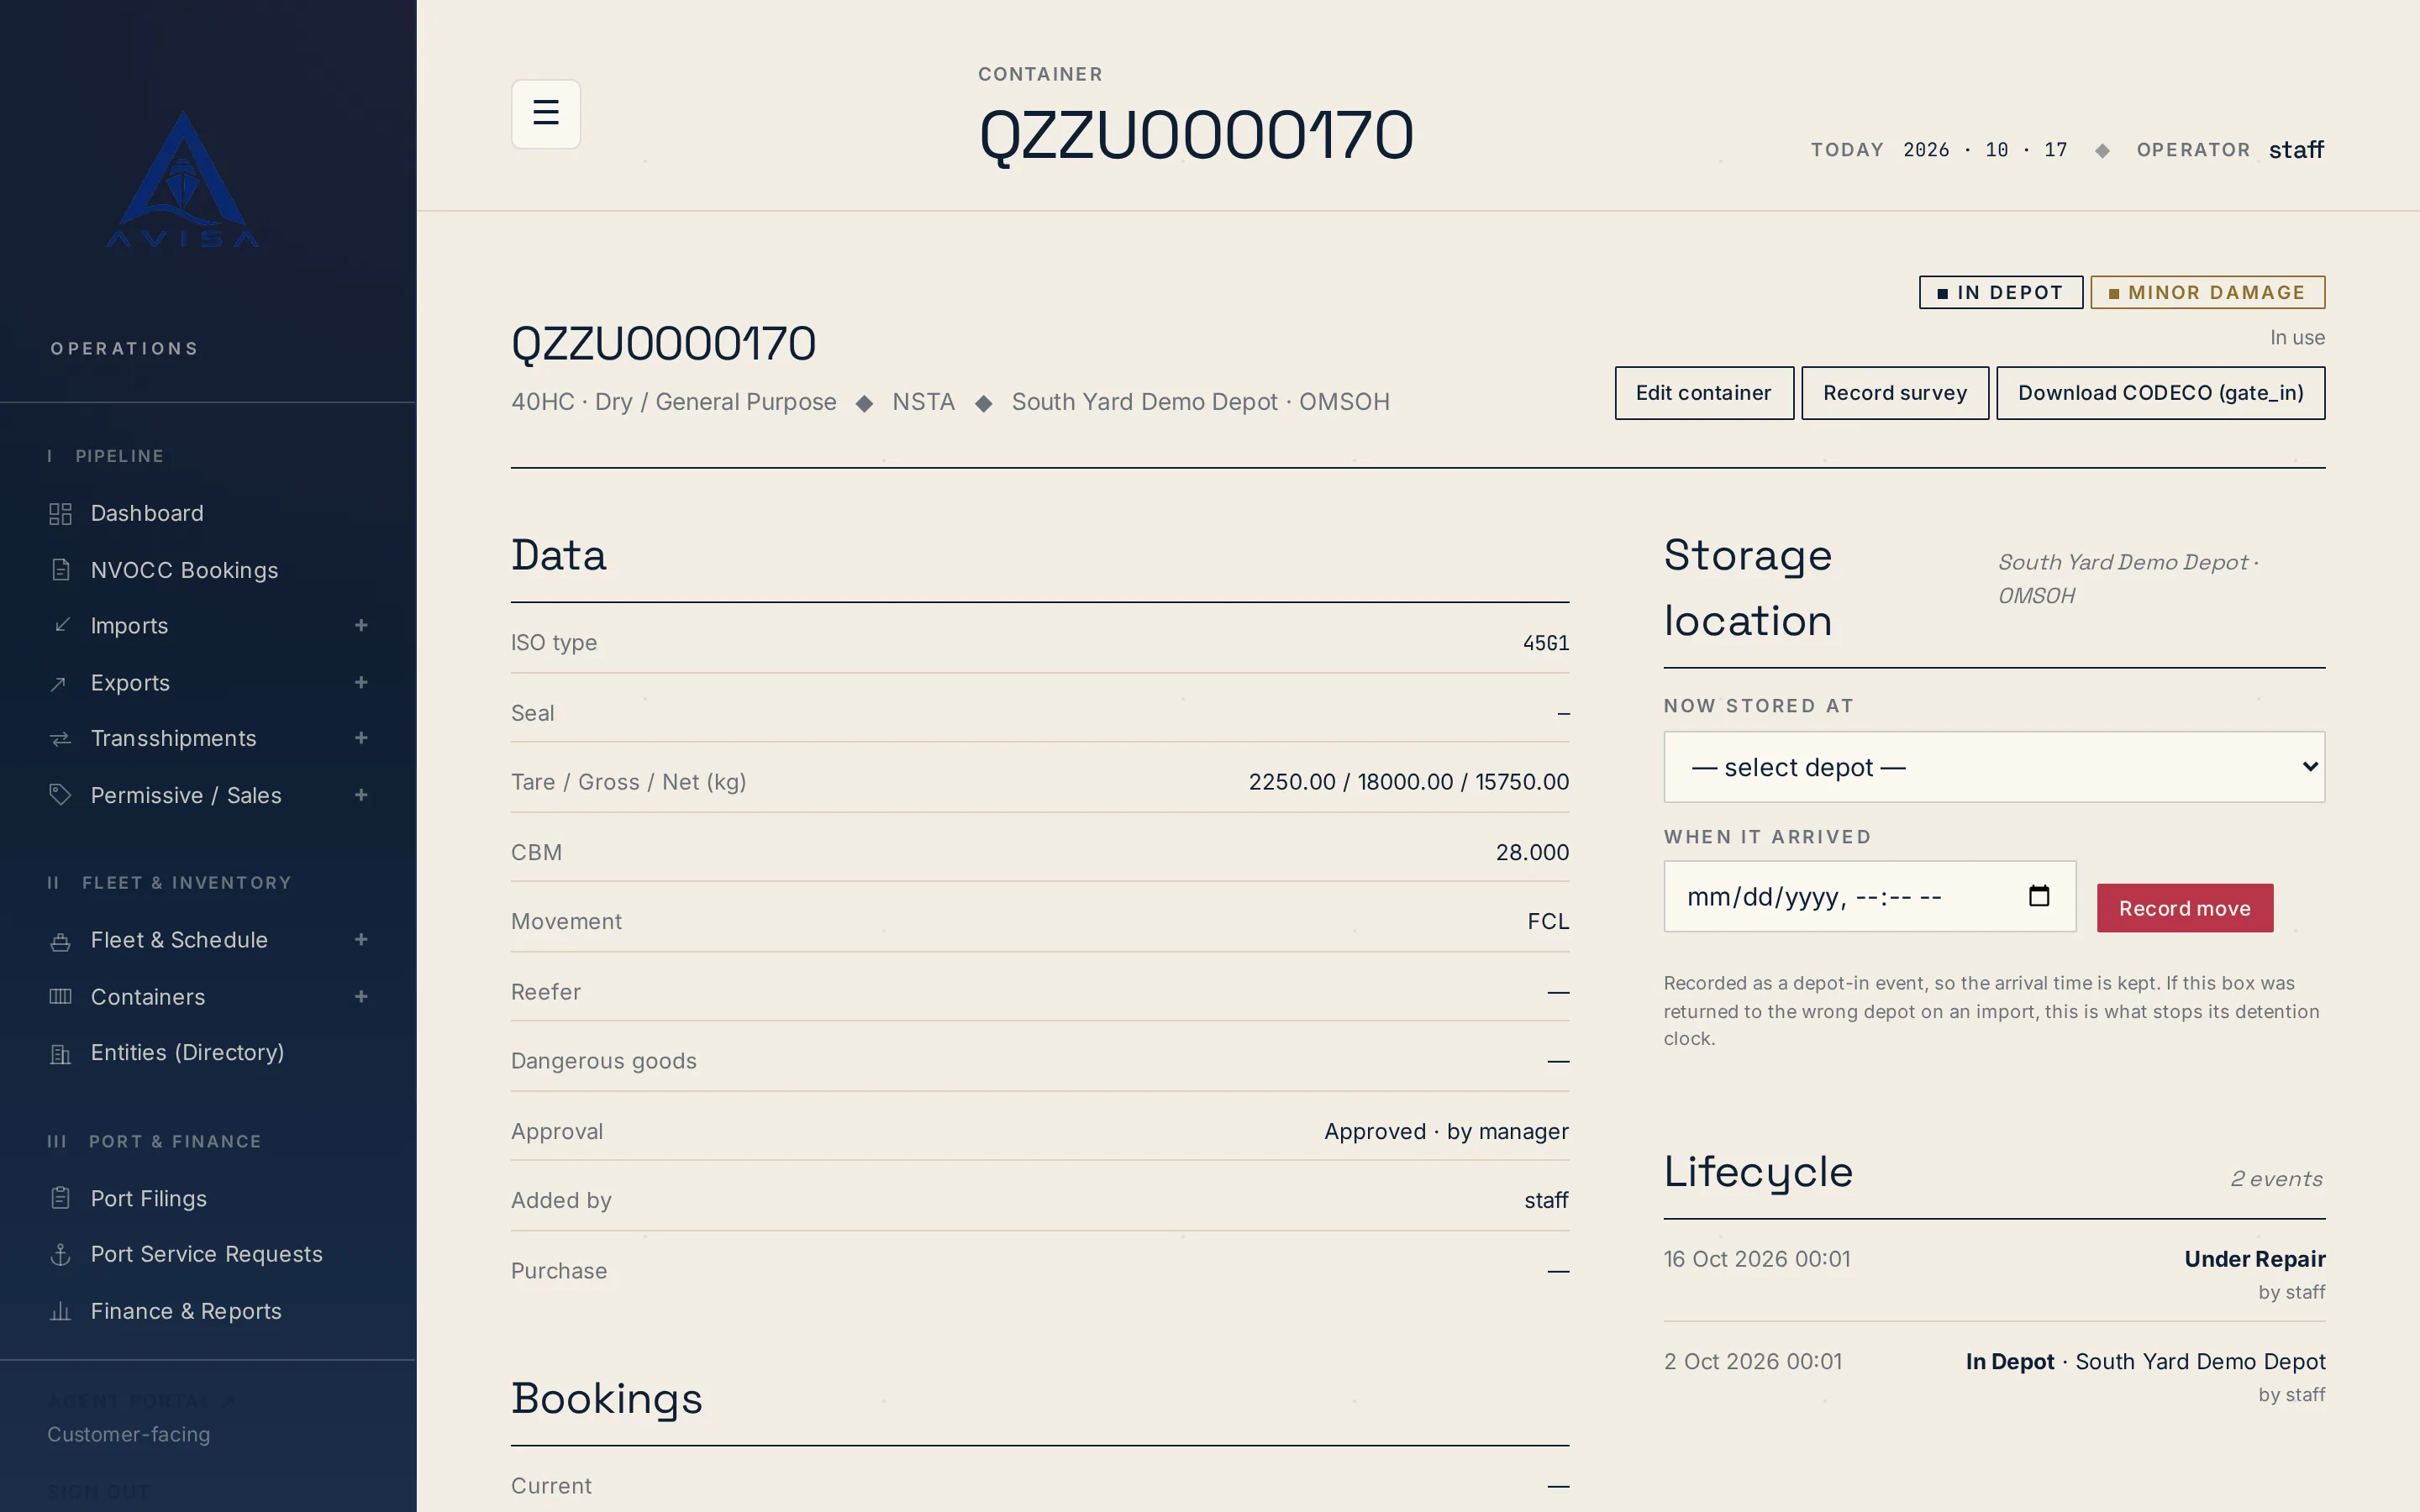
Task: Click the when it arrived datetime field
Action: [x=1870, y=896]
